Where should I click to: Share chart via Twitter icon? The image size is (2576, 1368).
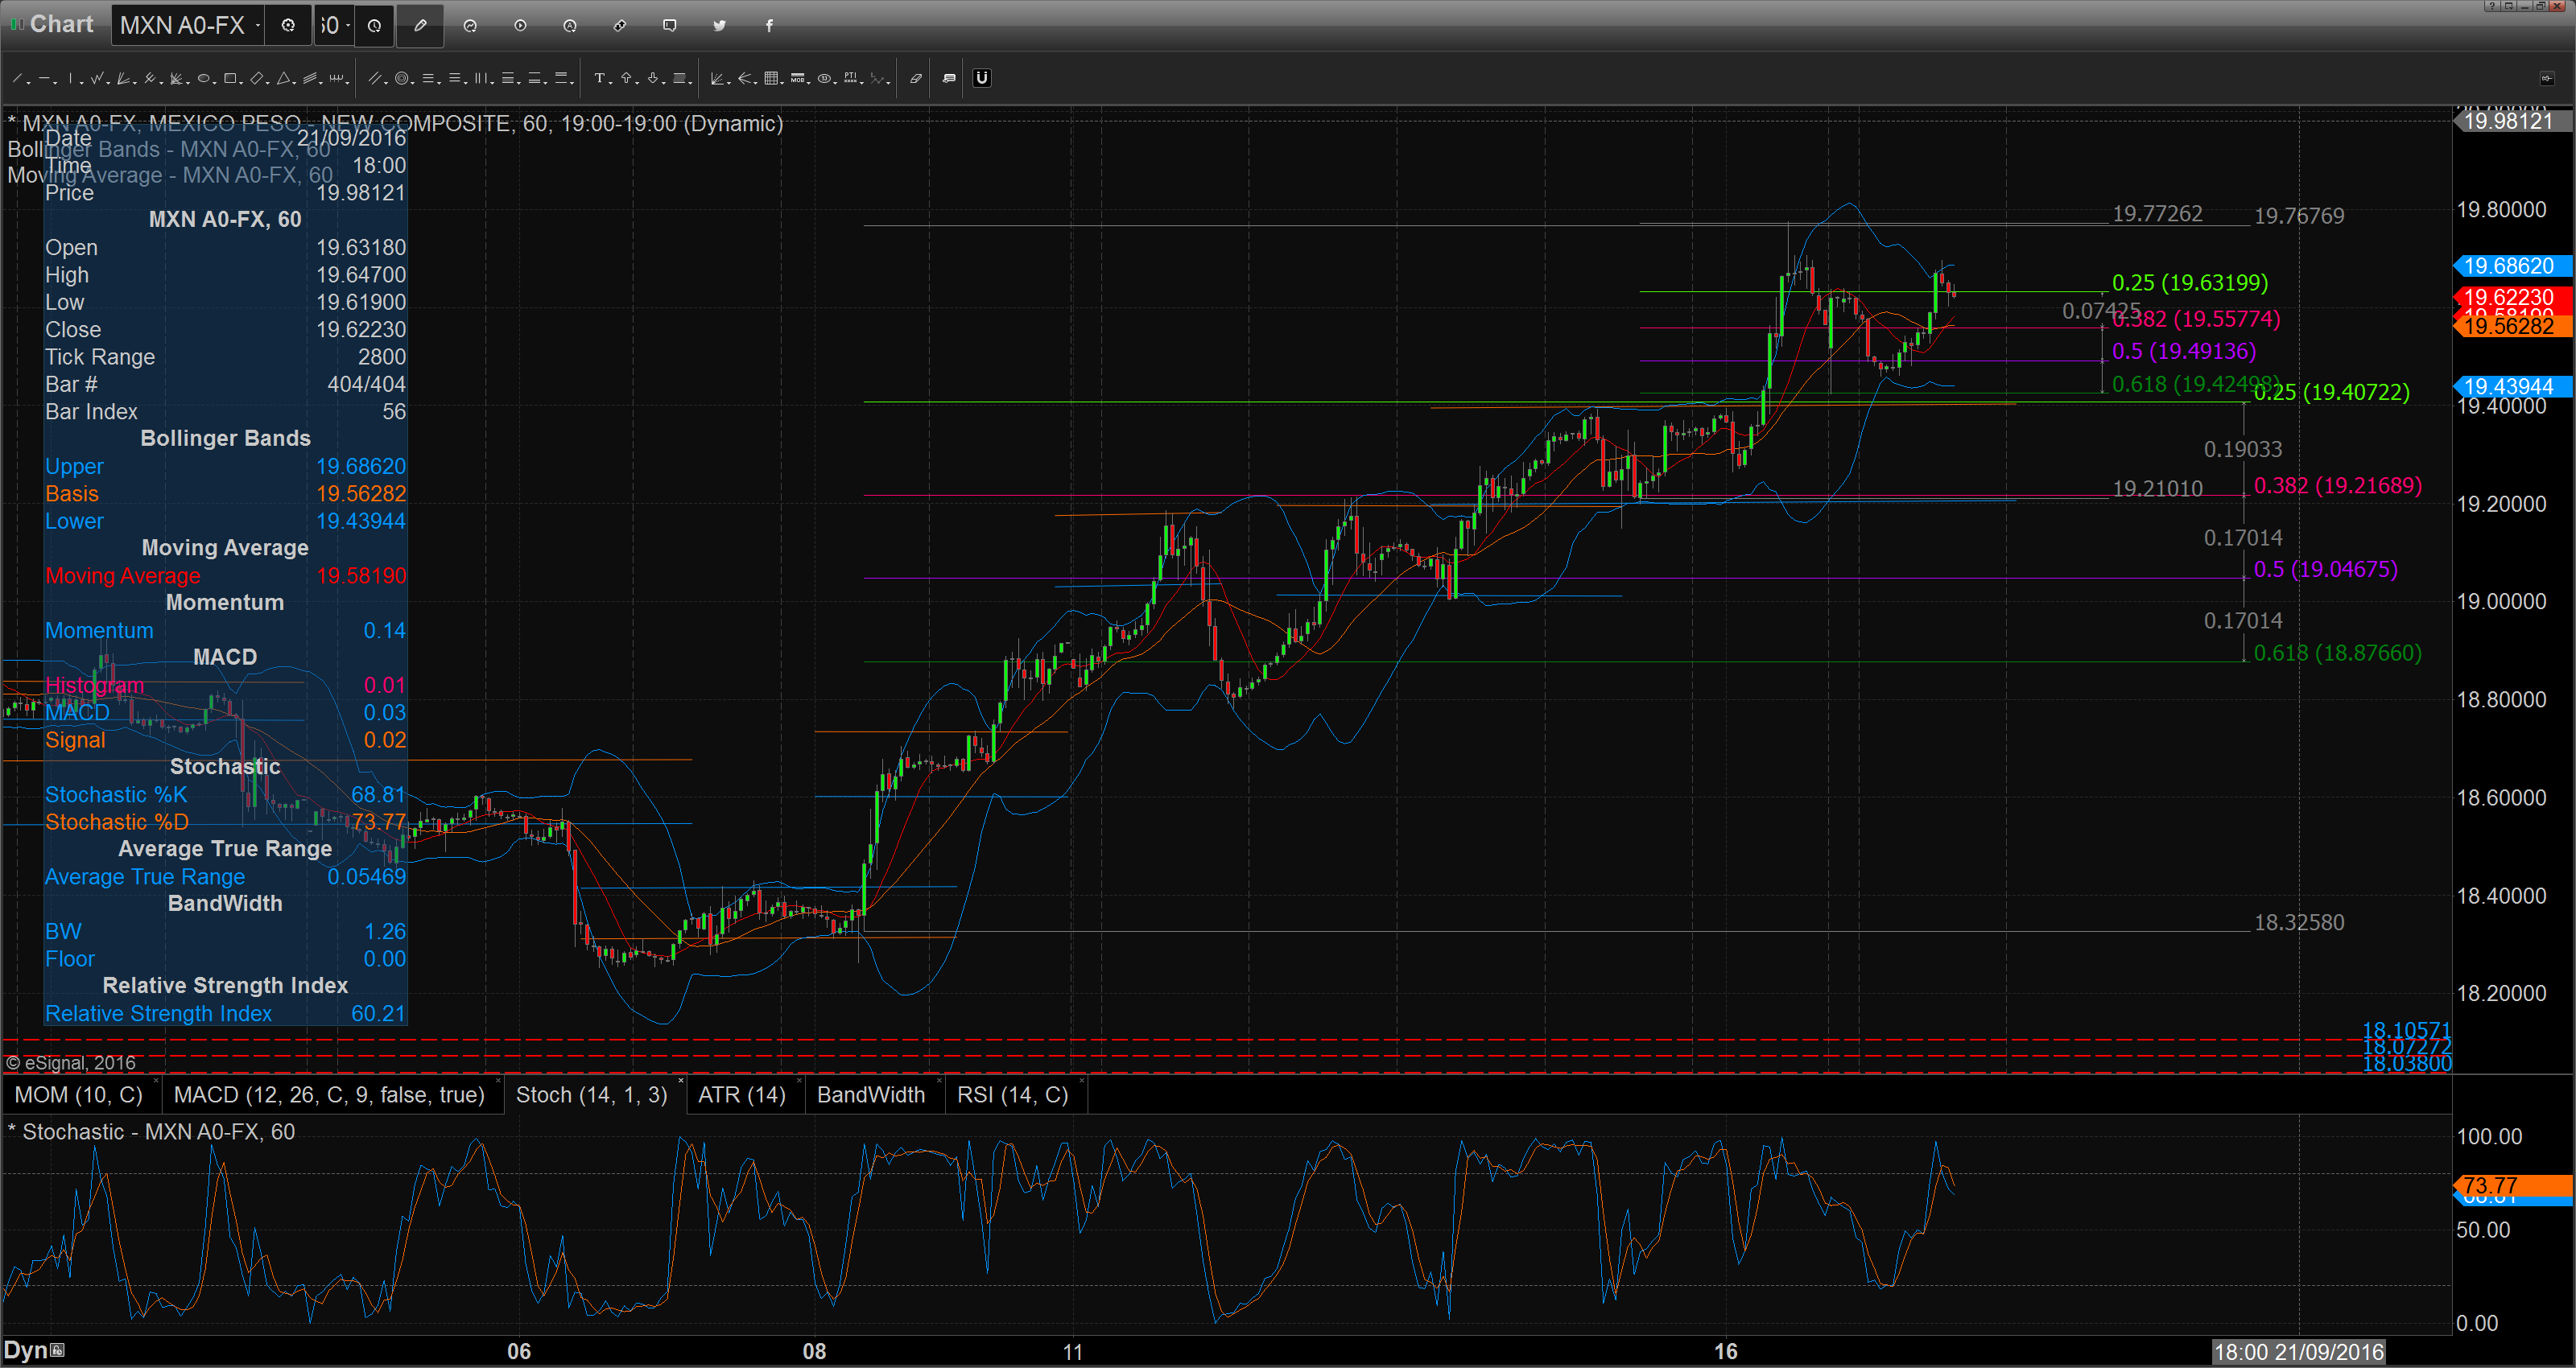(x=719, y=26)
